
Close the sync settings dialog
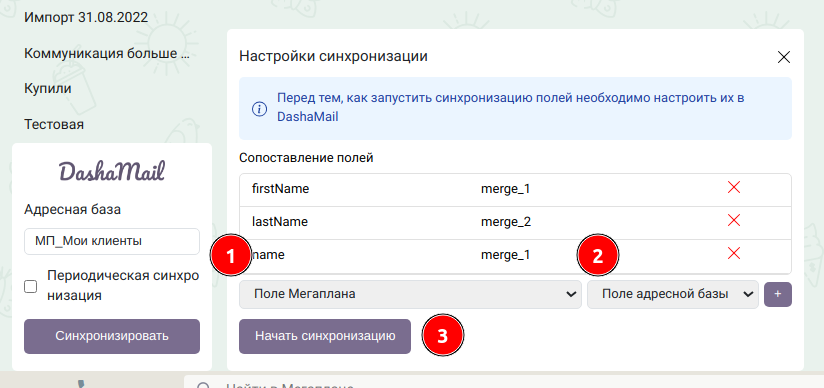click(784, 57)
